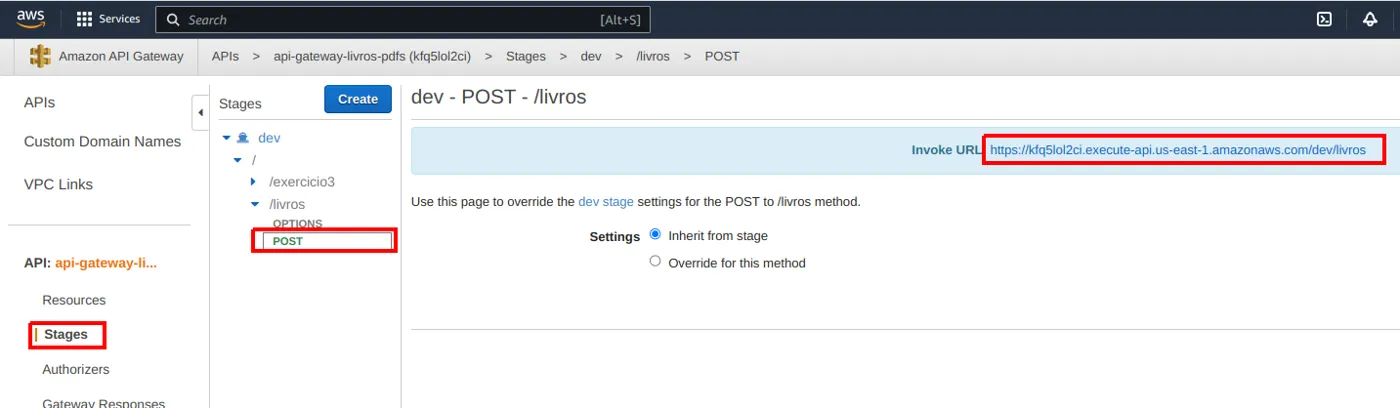
Task: Open Stages breadcrumb link
Action: [526, 56]
